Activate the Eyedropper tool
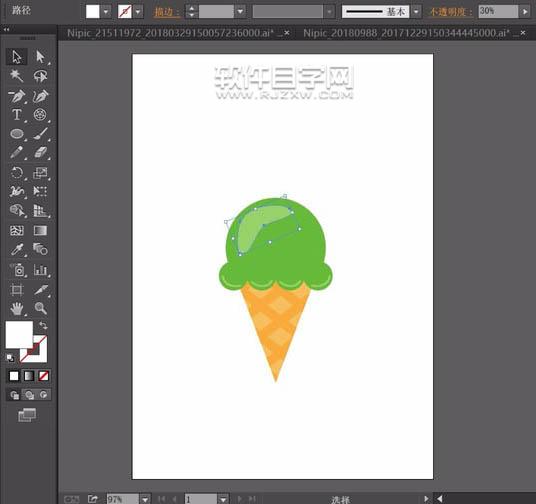This screenshot has width=536, height=504. pyautogui.click(x=17, y=249)
